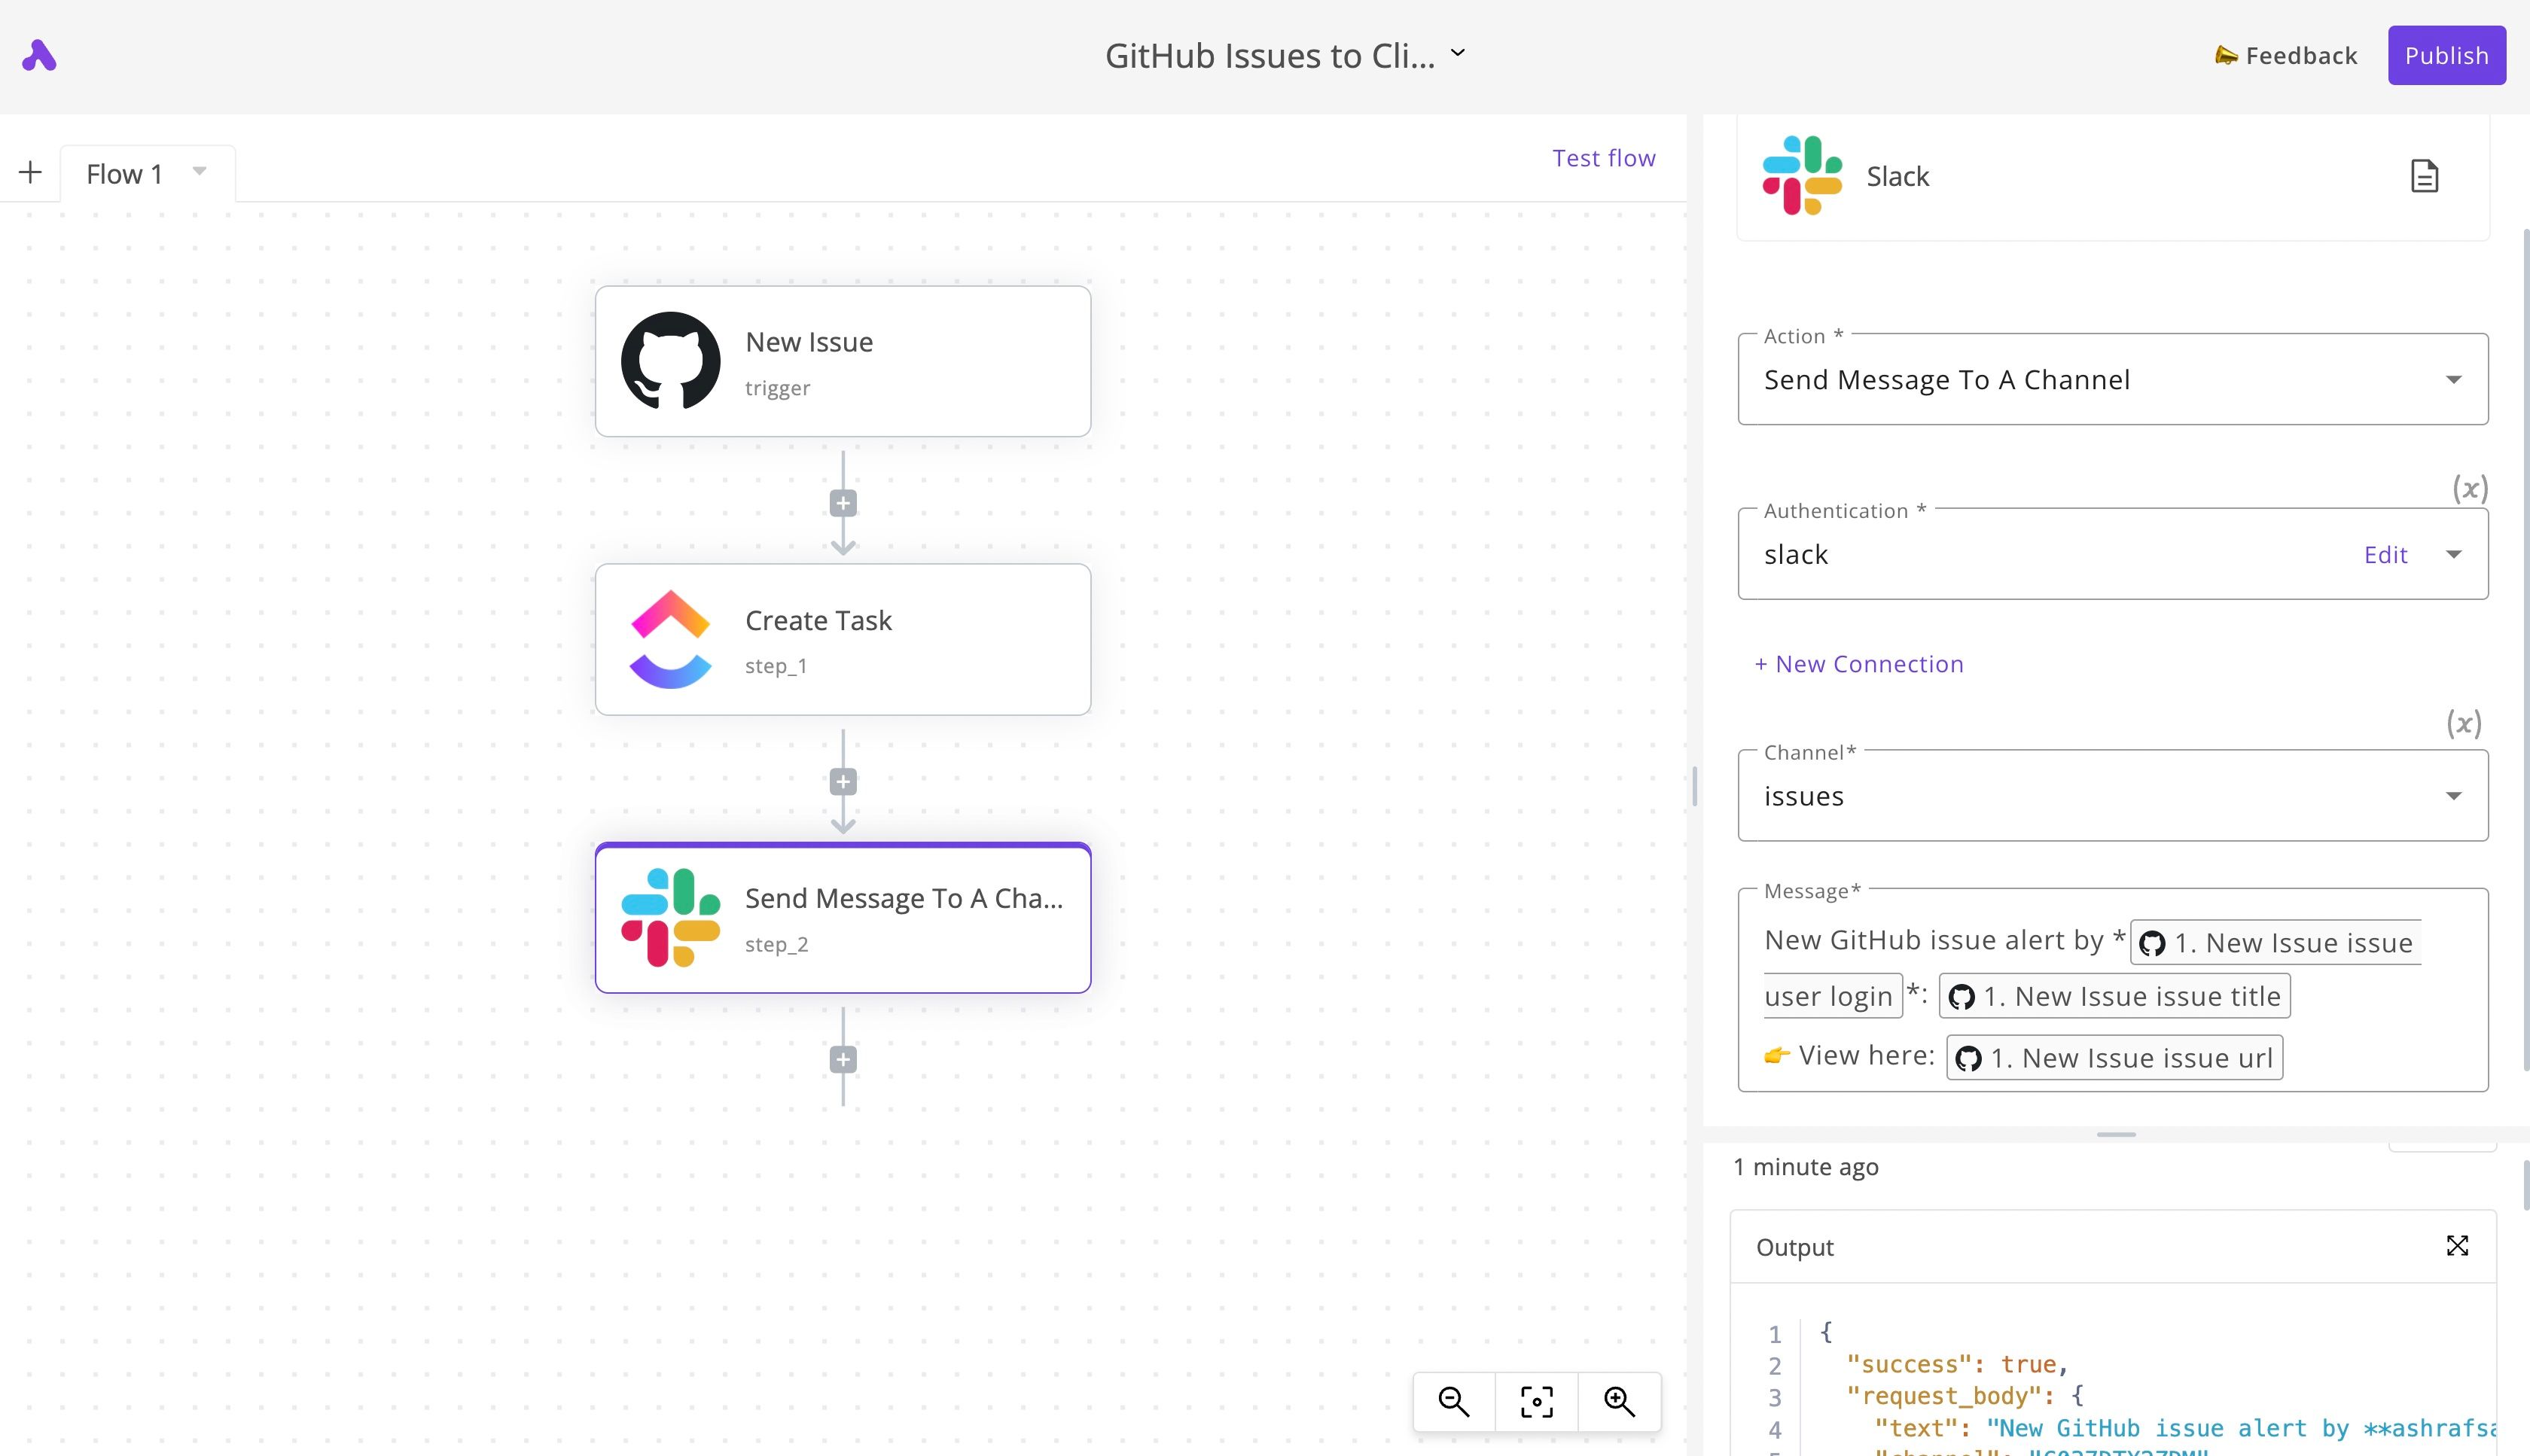Add step between New Issue and Create Task
The height and width of the screenshot is (1456, 2530).
coord(843,503)
